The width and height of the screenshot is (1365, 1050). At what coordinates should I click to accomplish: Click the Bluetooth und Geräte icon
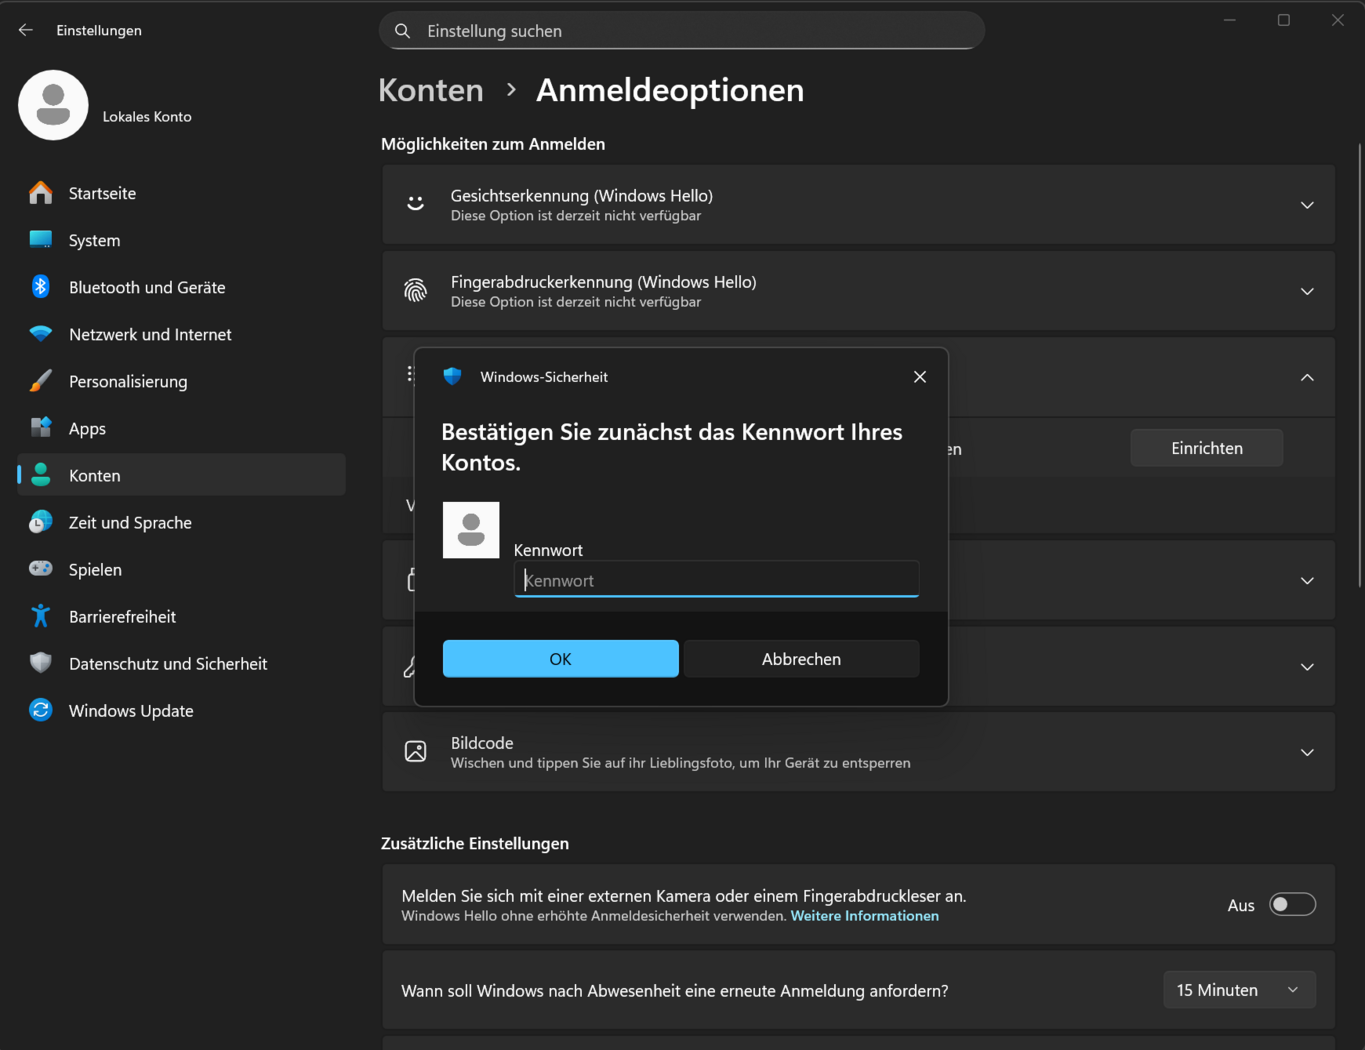[41, 287]
